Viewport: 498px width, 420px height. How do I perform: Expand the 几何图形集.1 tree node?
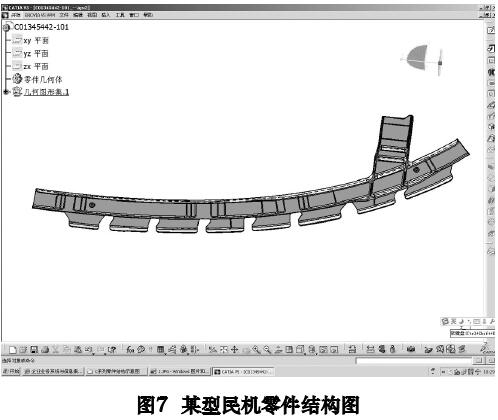point(6,92)
